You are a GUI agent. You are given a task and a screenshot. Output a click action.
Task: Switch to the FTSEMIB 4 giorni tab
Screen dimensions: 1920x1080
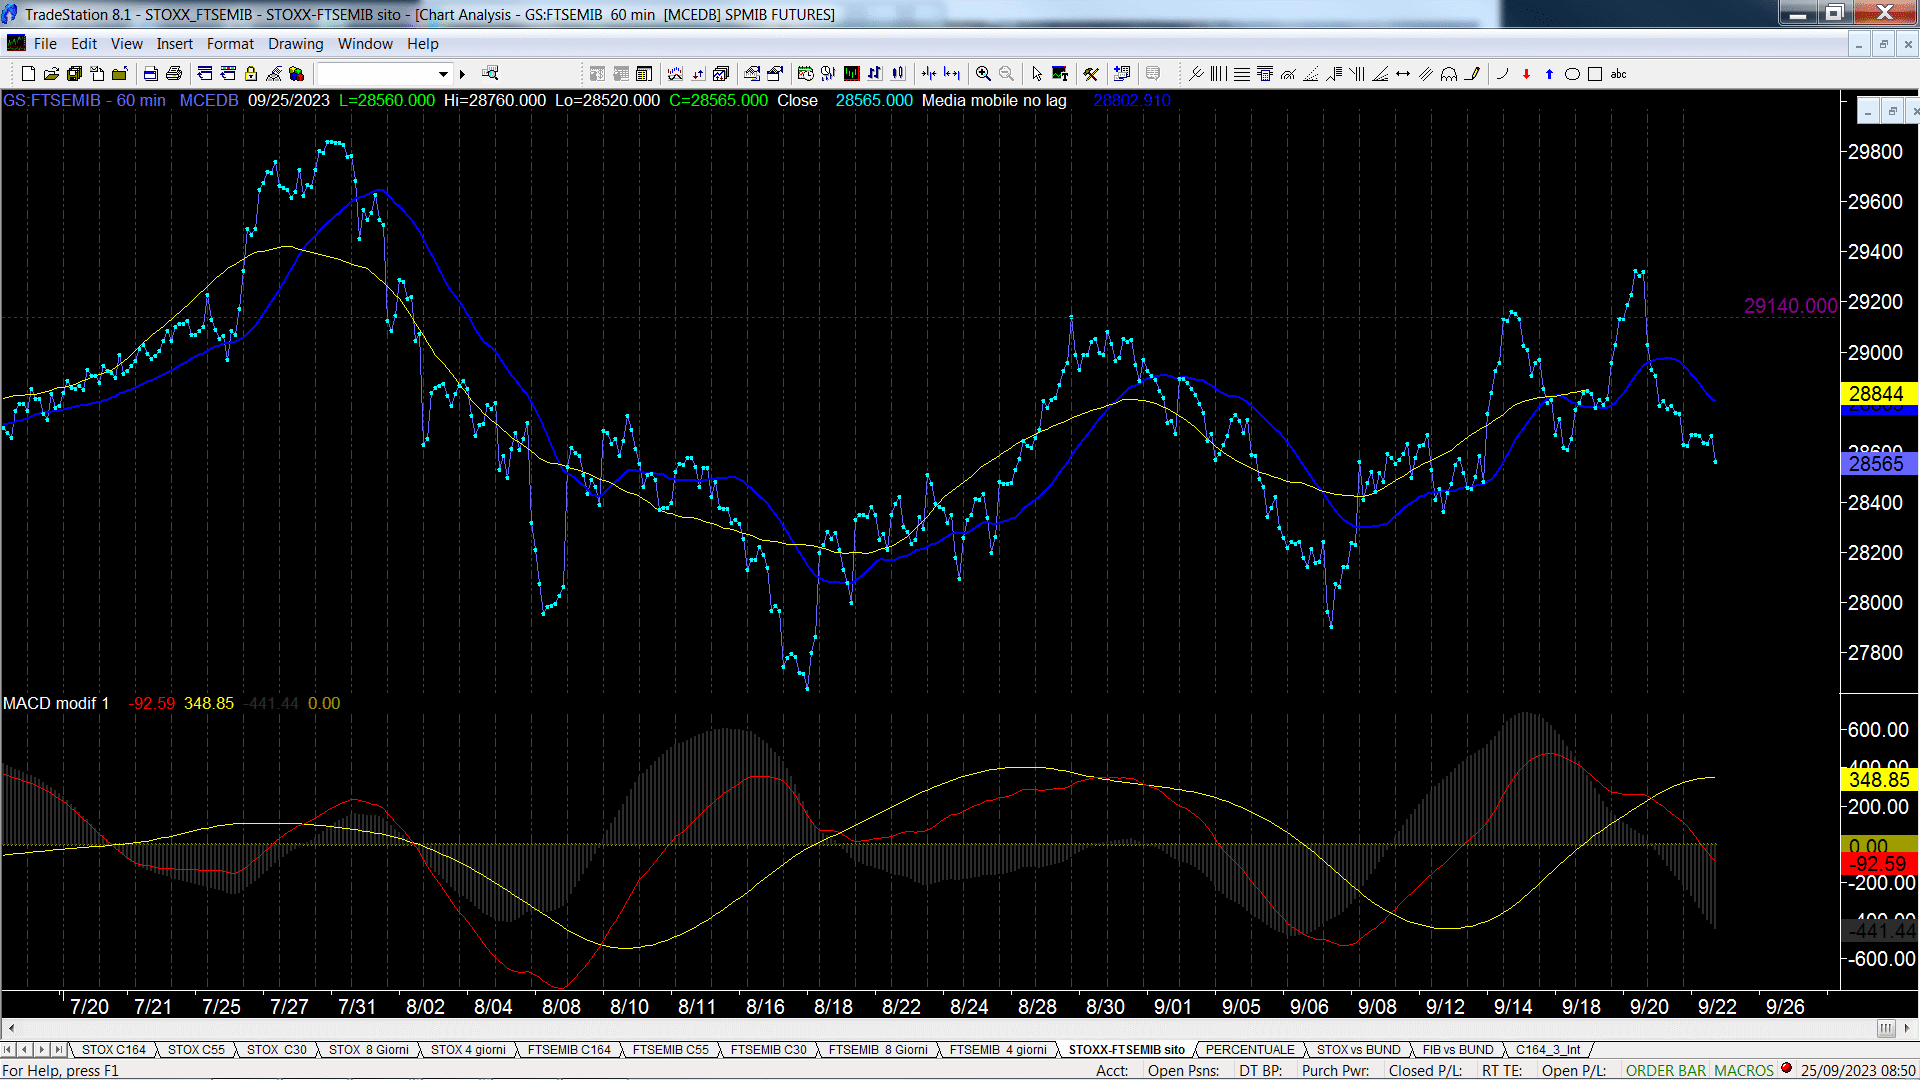pos(998,1050)
